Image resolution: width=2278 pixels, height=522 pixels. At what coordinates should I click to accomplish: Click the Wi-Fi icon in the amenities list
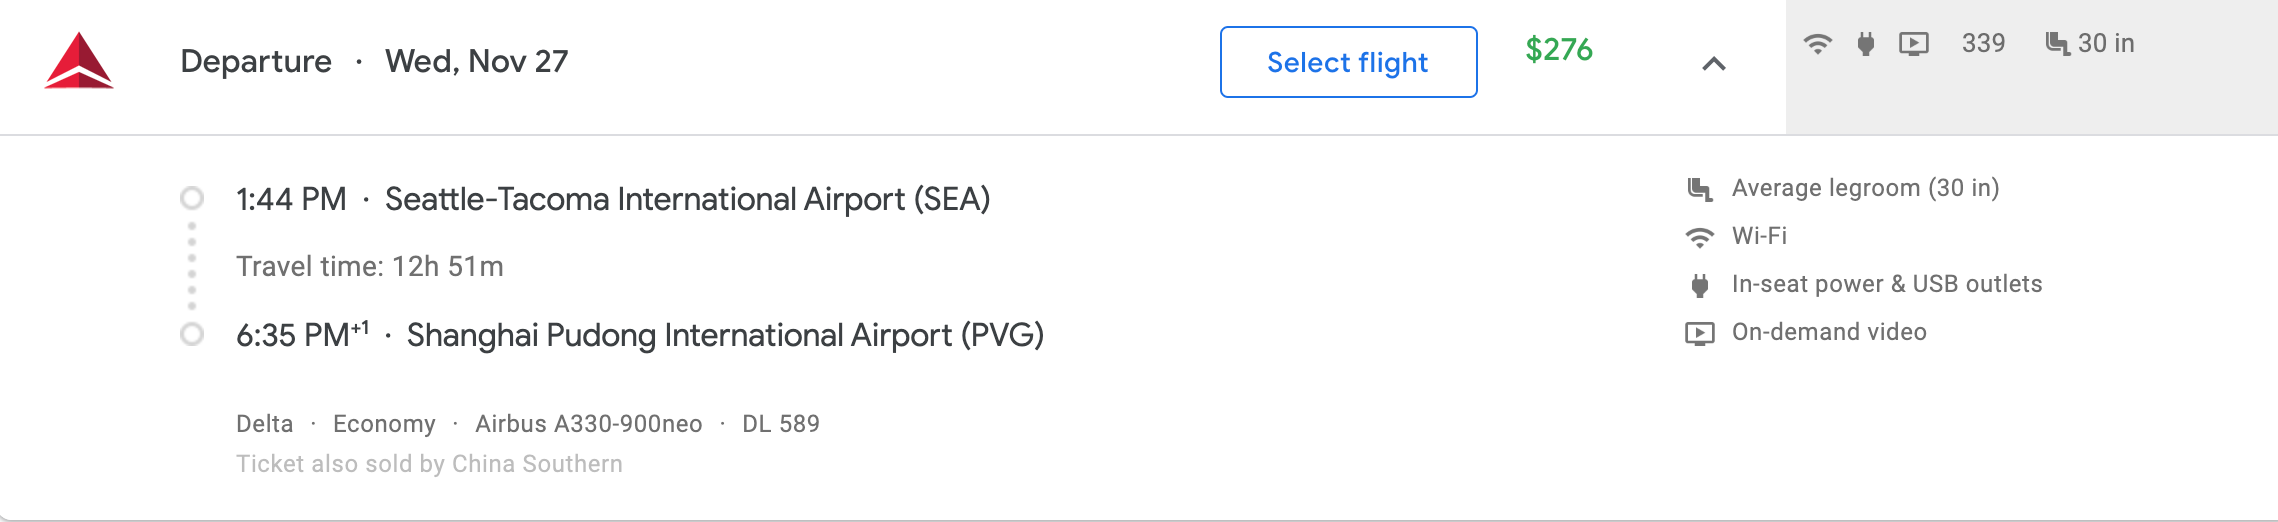click(x=1699, y=237)
